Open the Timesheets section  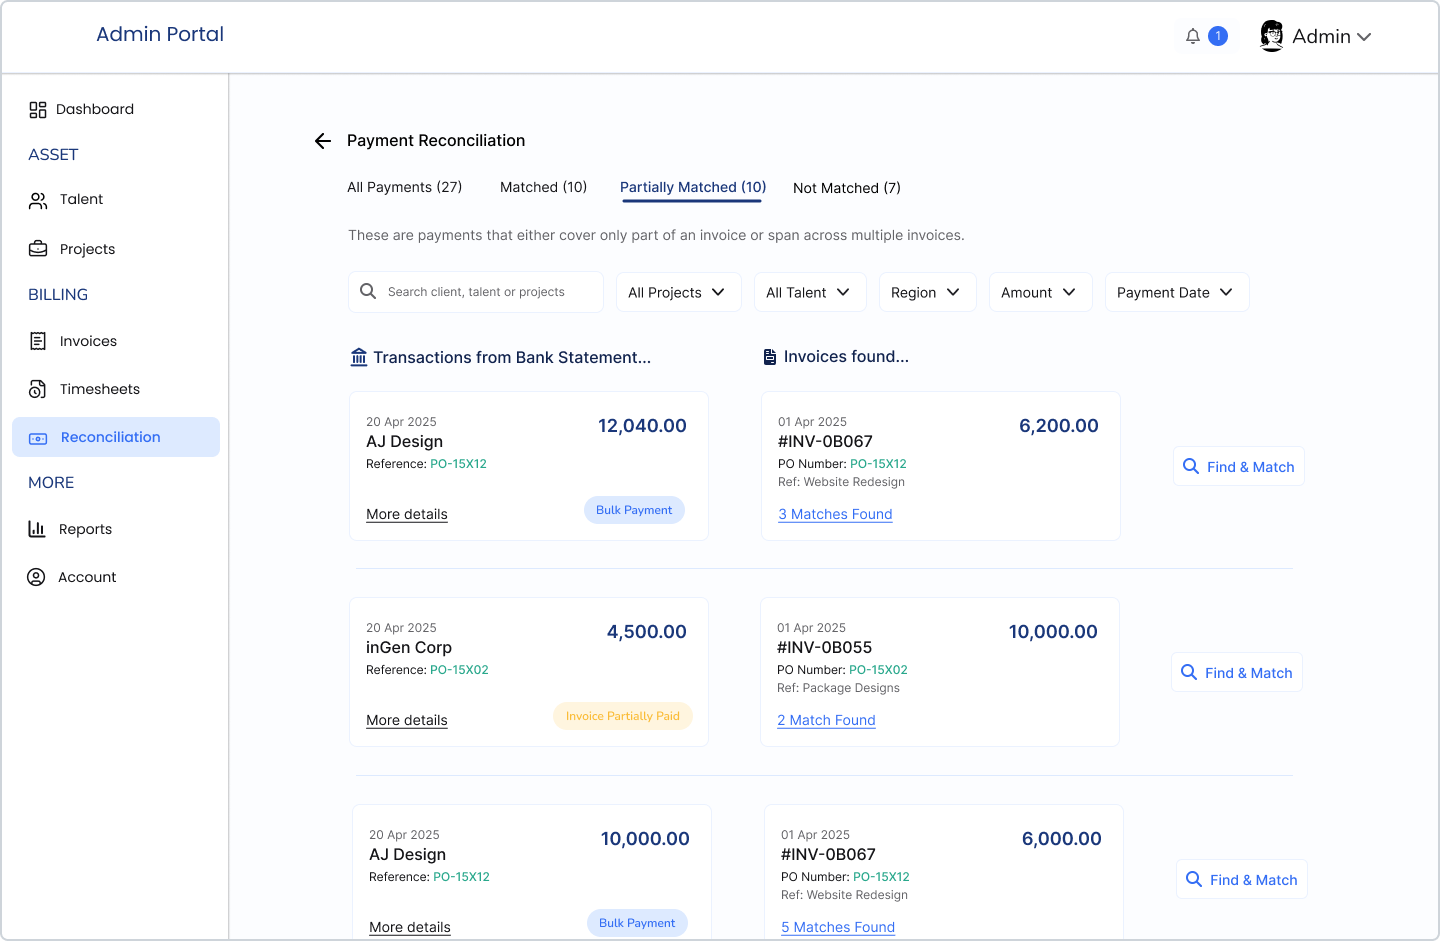[38, 389]
